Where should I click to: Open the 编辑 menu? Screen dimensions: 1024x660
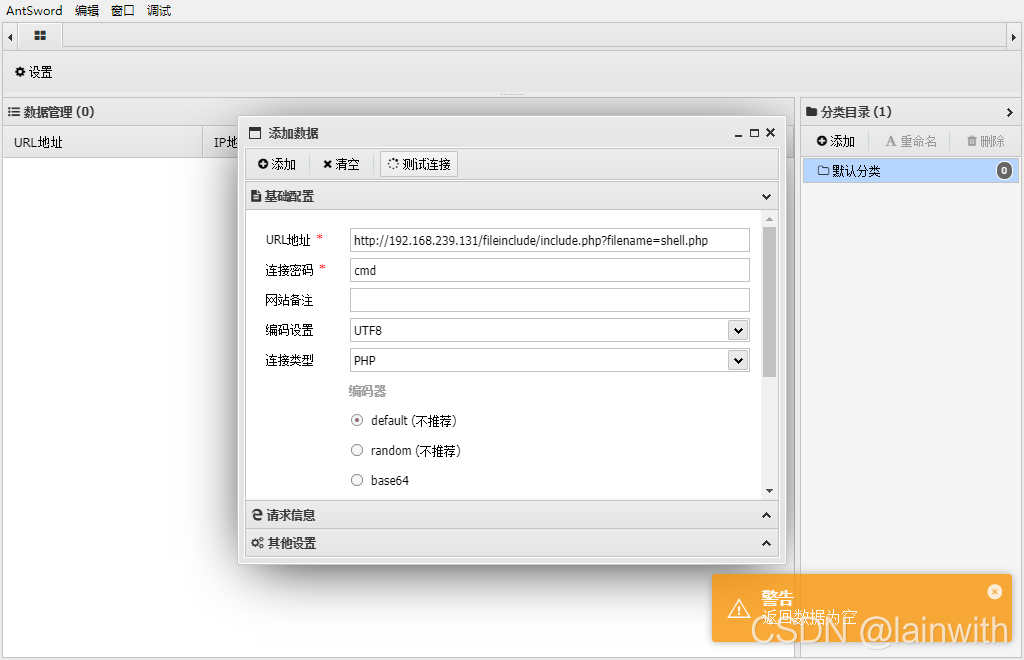coord(87,10)
